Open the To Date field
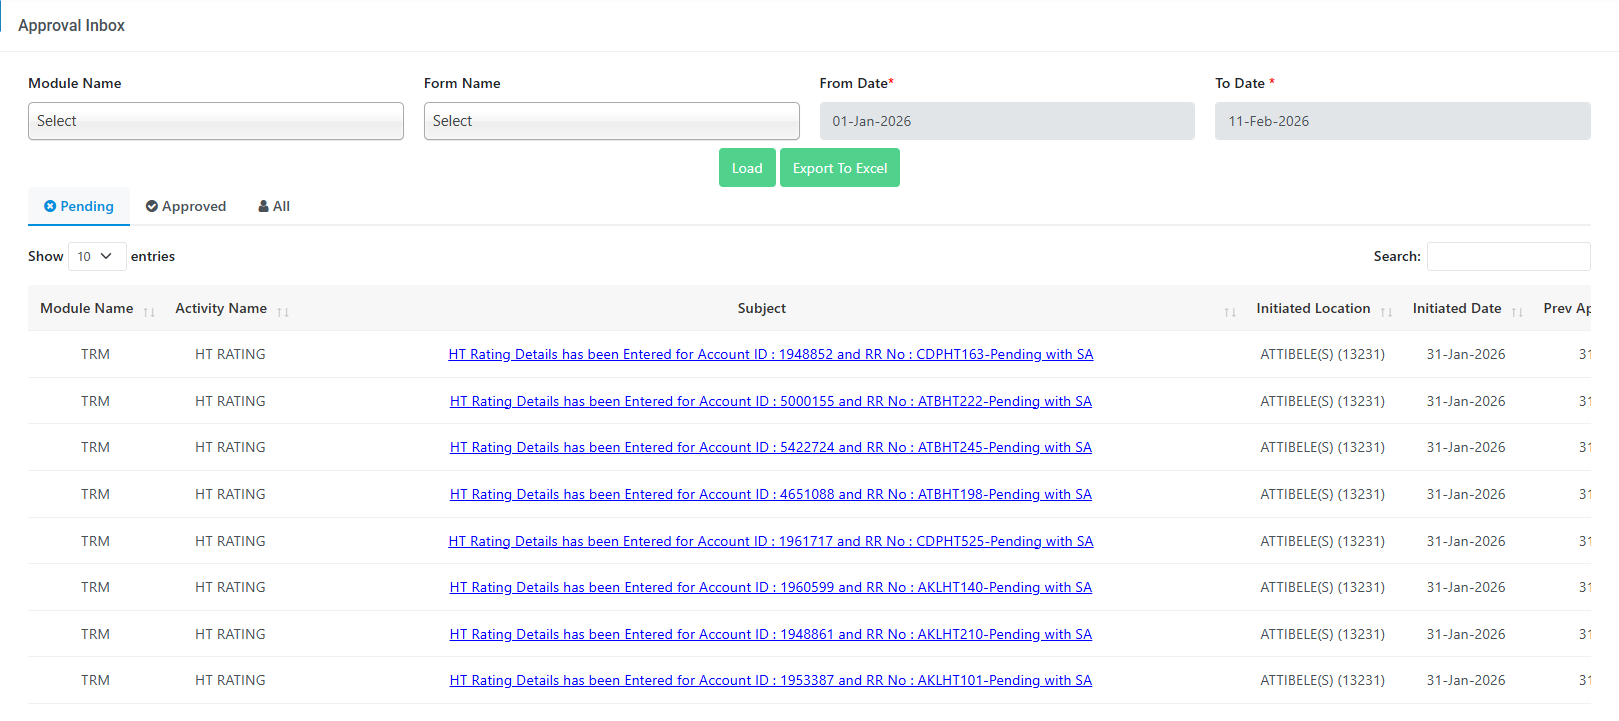1619x721 pixels. point(1402,121)
